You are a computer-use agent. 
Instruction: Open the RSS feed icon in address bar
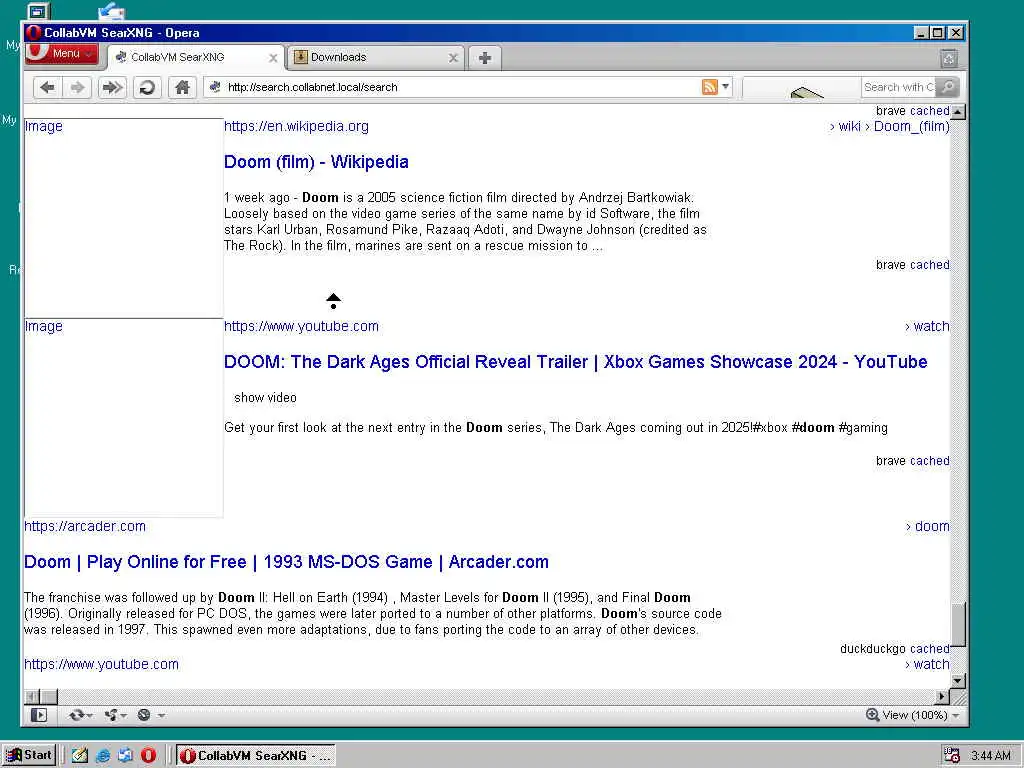709,86
